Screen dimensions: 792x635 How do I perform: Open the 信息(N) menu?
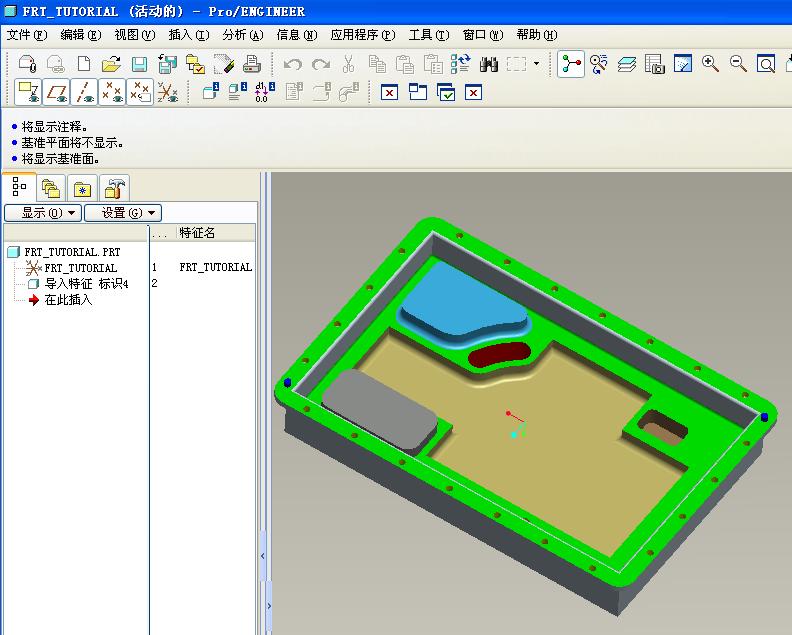[x=297, y=35]
